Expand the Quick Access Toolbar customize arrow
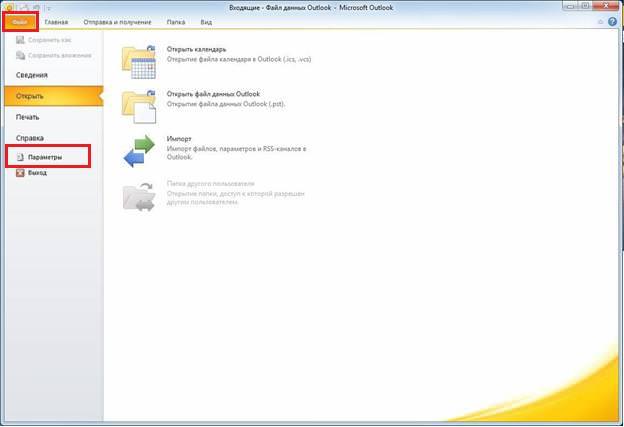 coord(49,8)
